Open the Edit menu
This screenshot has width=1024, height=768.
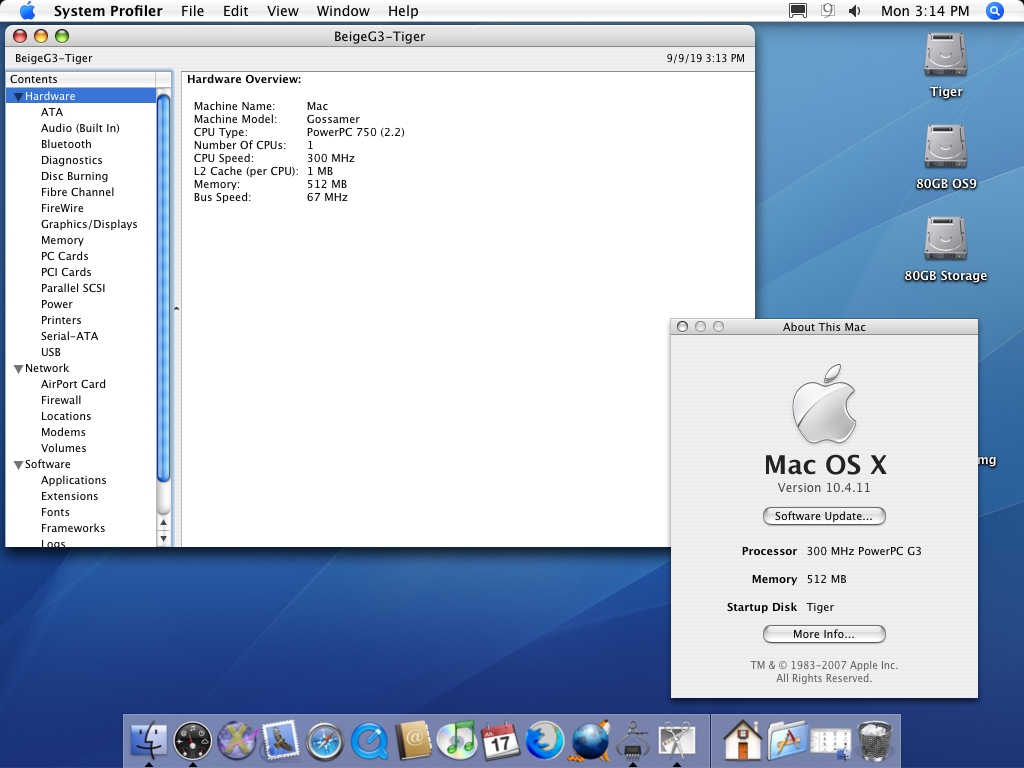(x=235, y=11)
